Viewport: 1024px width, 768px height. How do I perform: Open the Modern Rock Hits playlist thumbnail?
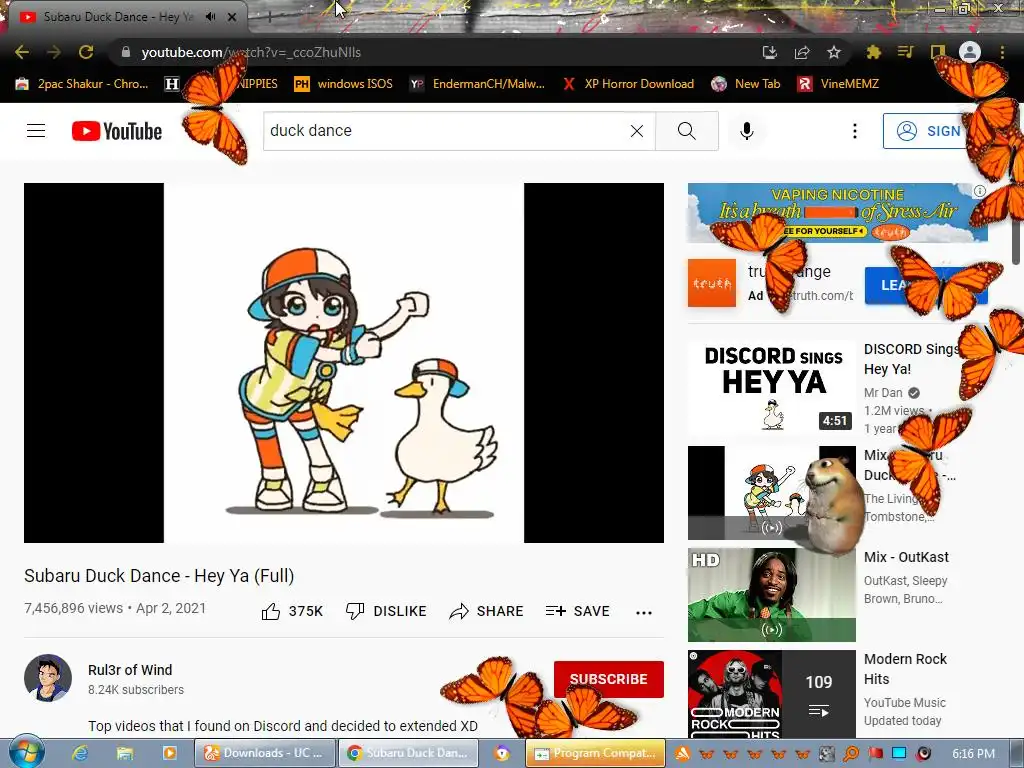(x=771, y=694)
